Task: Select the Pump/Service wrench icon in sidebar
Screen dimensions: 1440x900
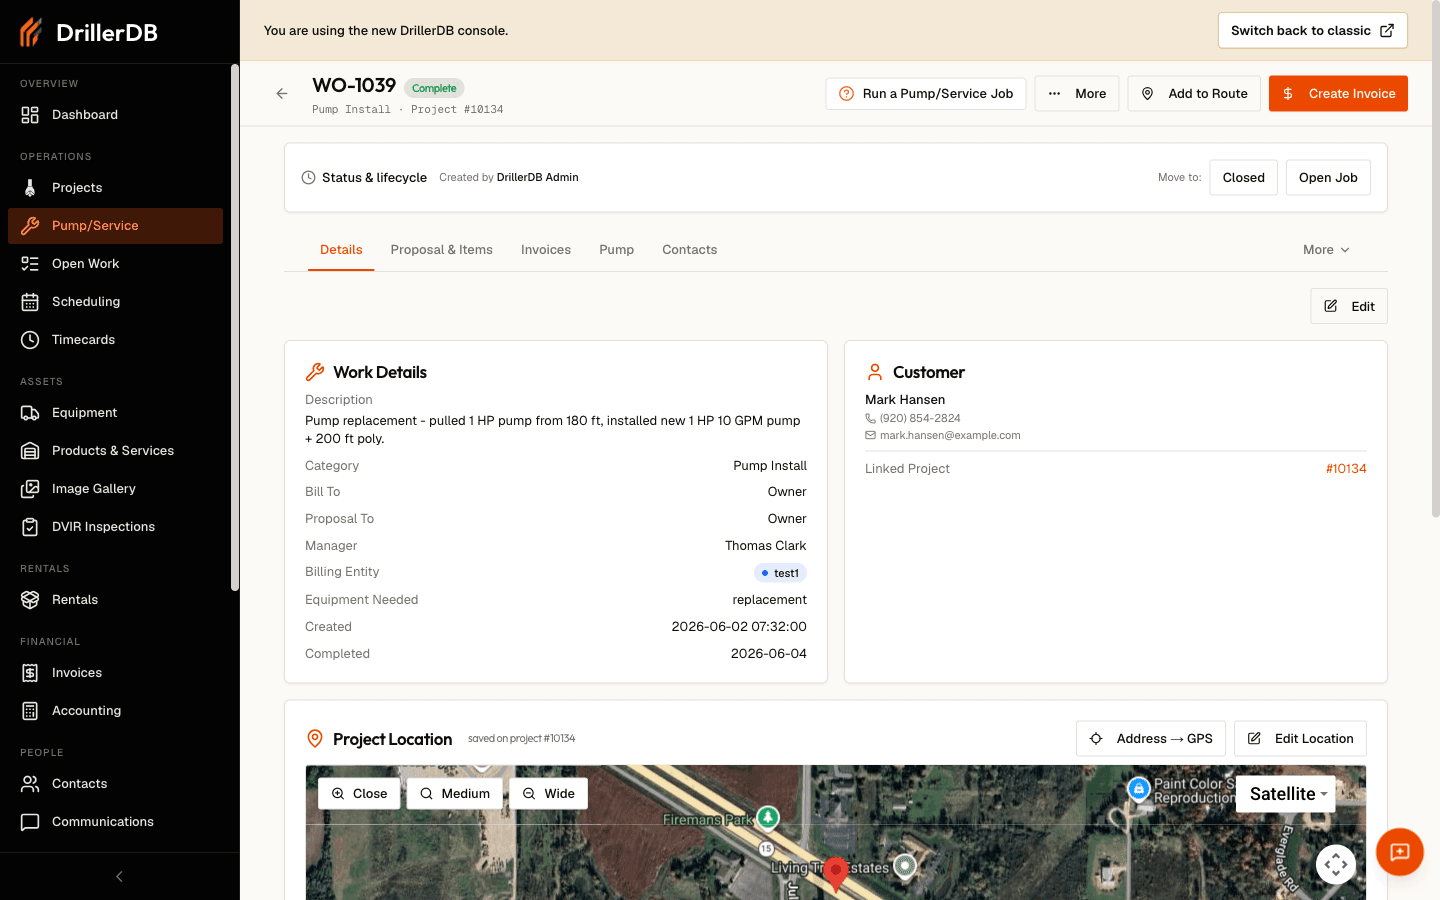Action: (x=30, y=226)
